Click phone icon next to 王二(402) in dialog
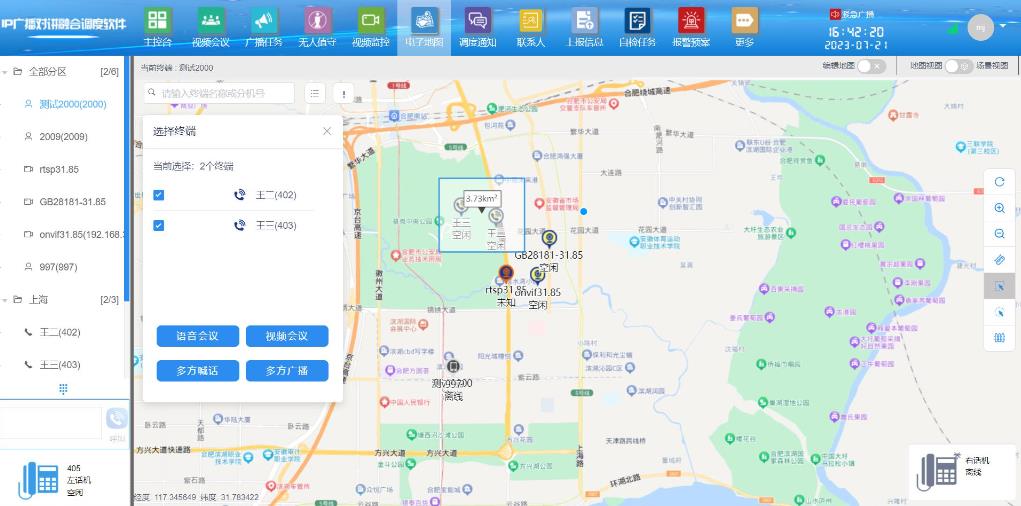The width and height of the screenshot is (1021, 506). click(240, 195)
